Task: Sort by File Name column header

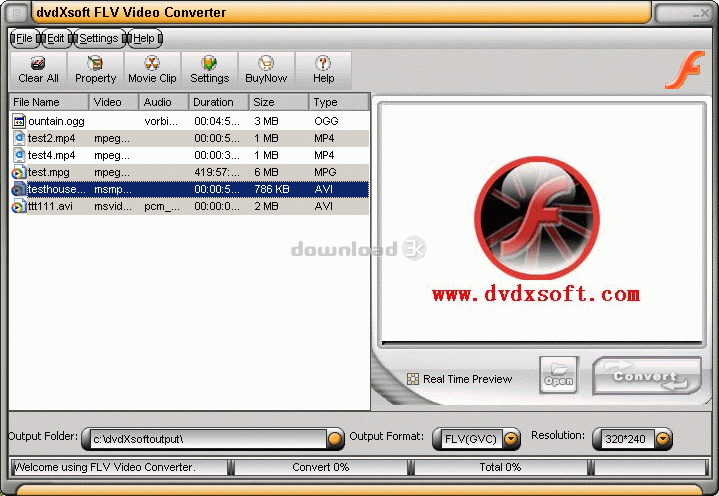Action: 49,102
